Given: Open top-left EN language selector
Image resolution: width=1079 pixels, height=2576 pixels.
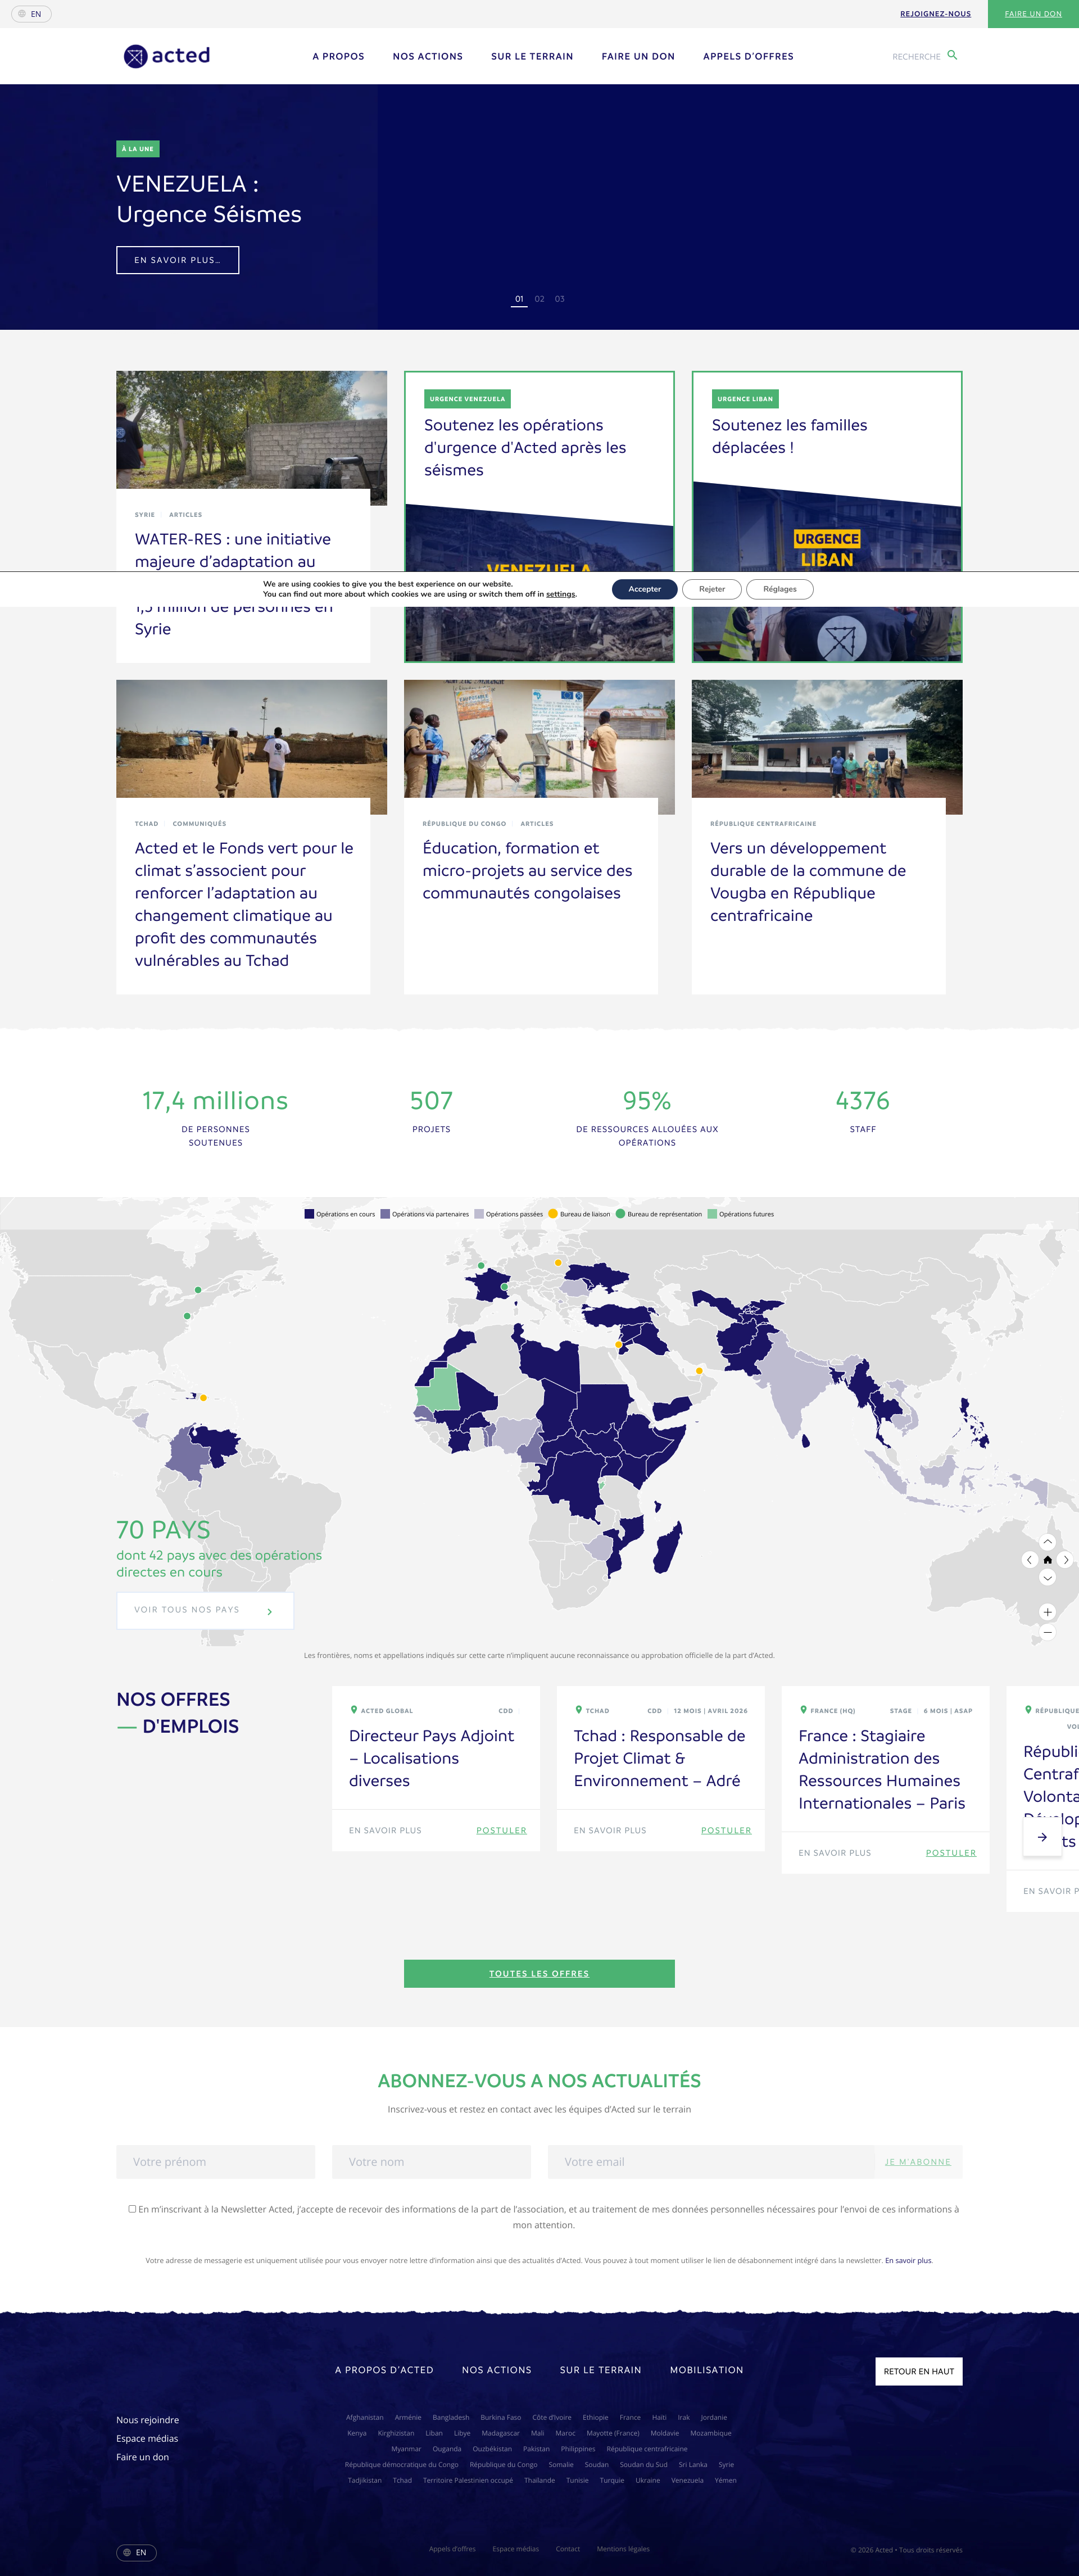Looking at the screenshot, I should pyautogui.click(x=31, y=14).
